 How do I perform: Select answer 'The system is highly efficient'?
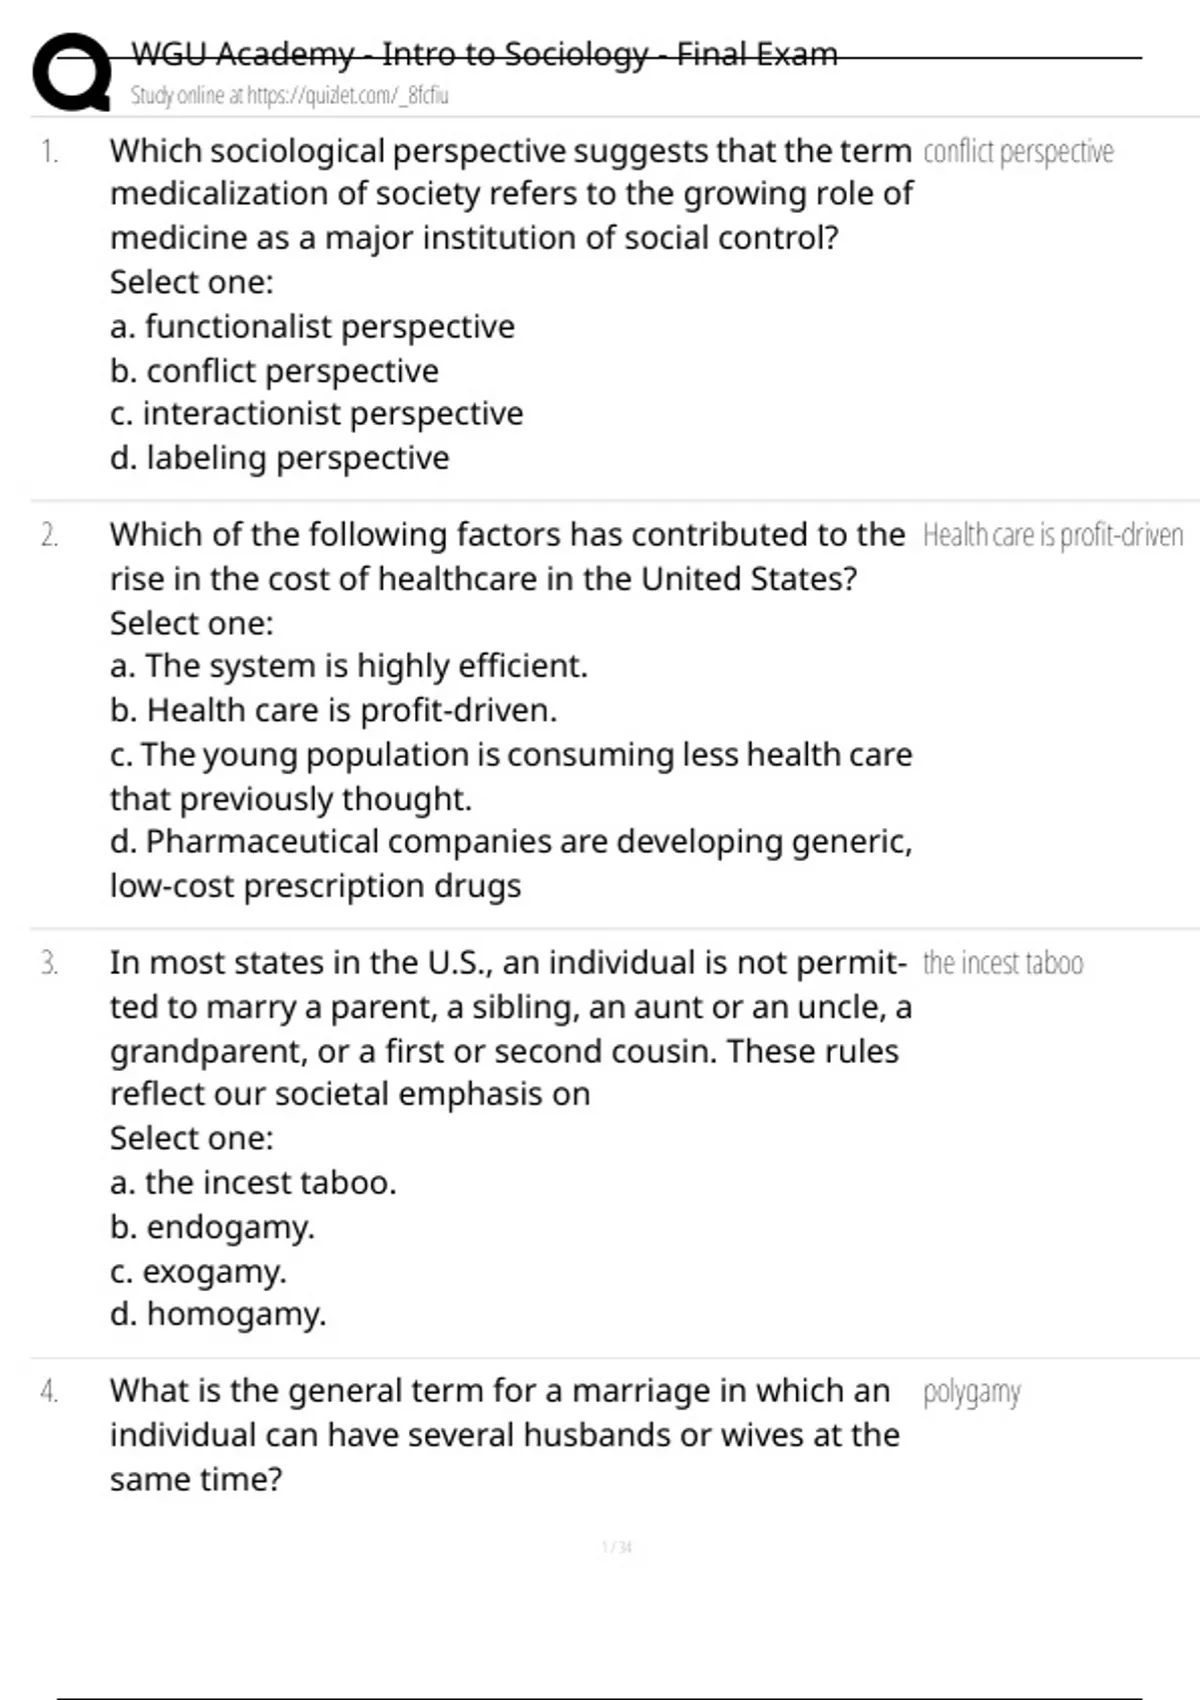(x=348, y=666)
